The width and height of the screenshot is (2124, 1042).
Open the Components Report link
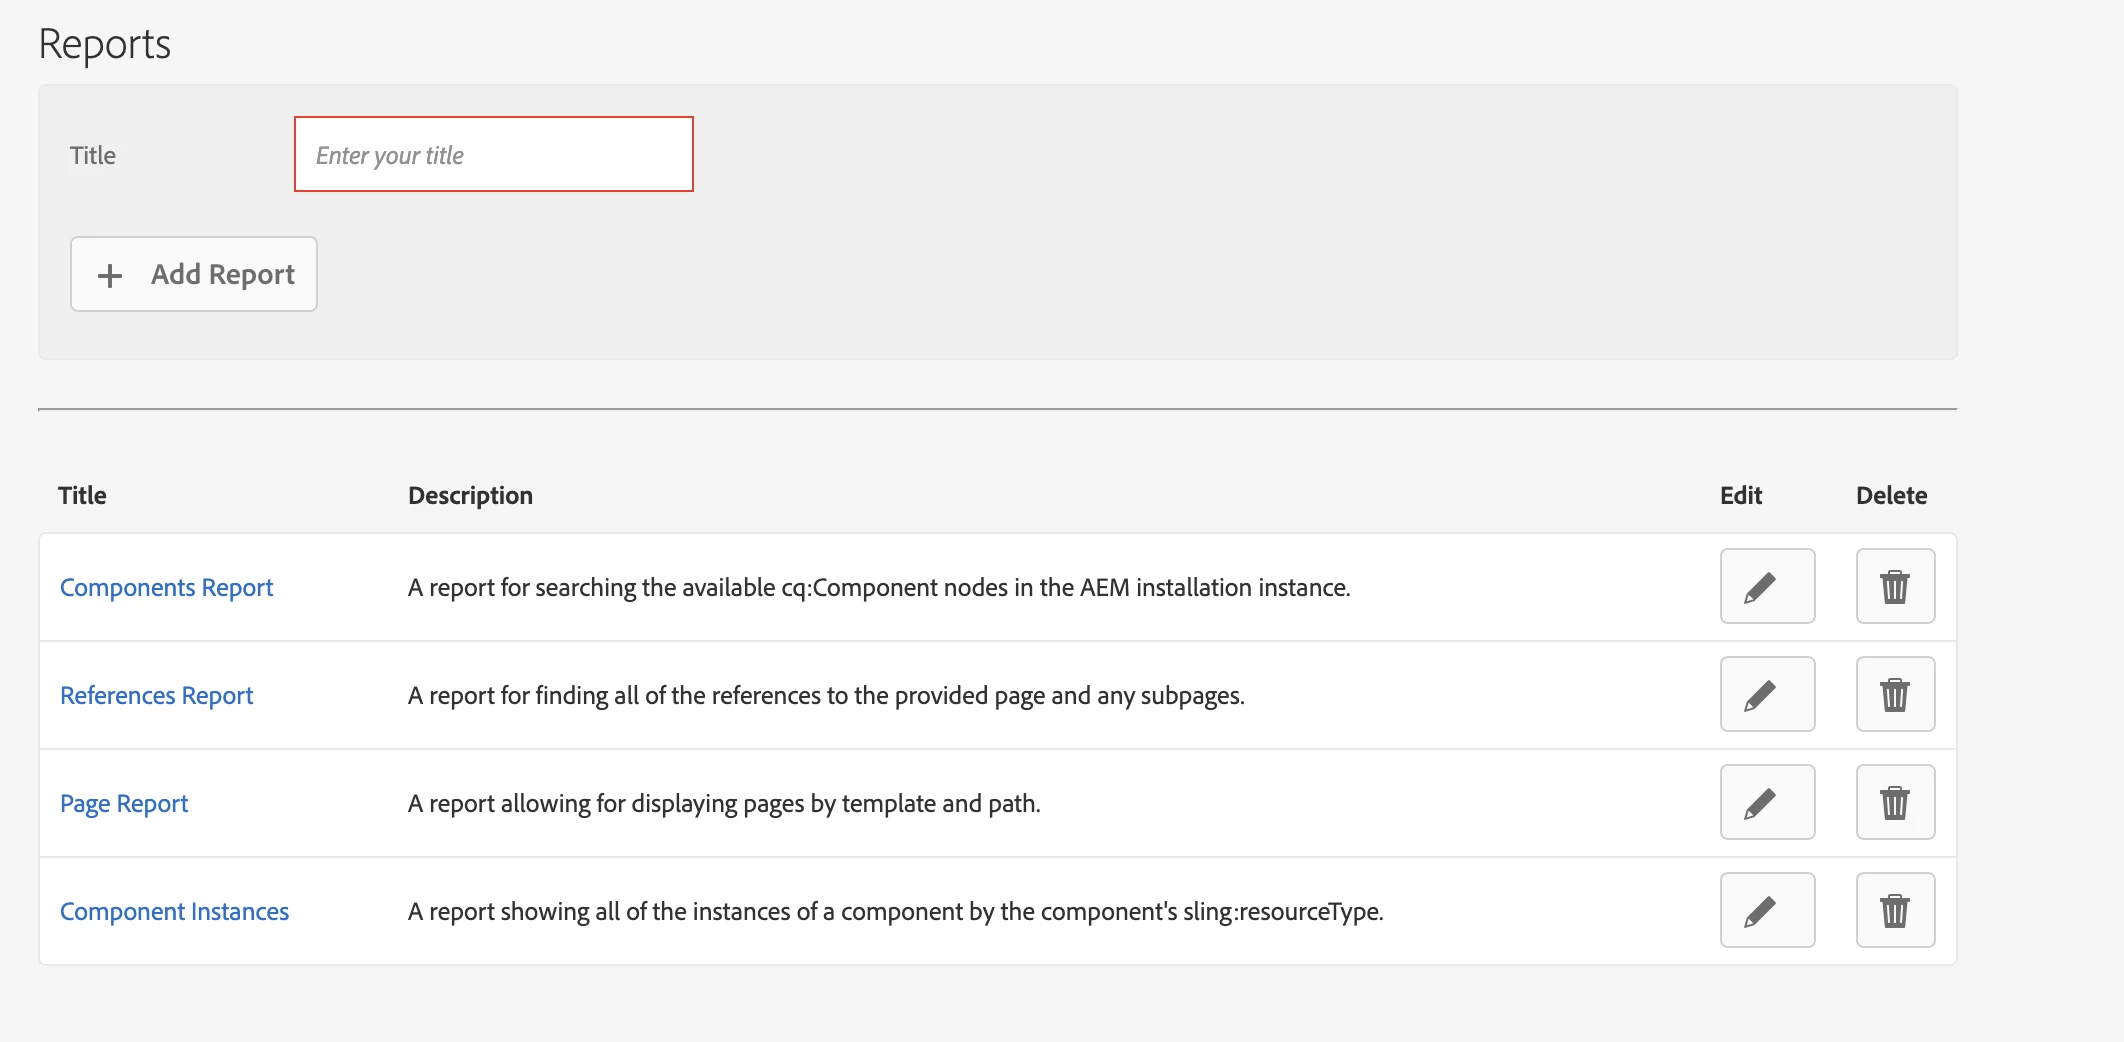pyautogui.click(x=166, y=588)
